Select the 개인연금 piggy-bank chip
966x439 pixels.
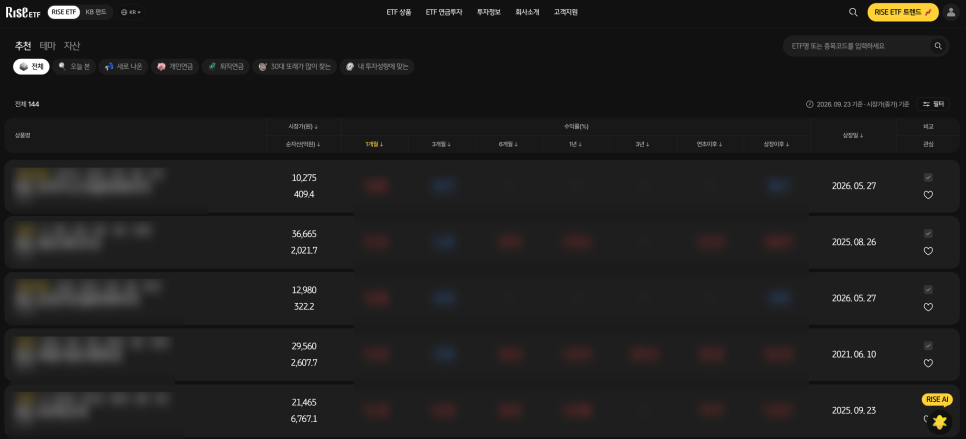[175, 66]
